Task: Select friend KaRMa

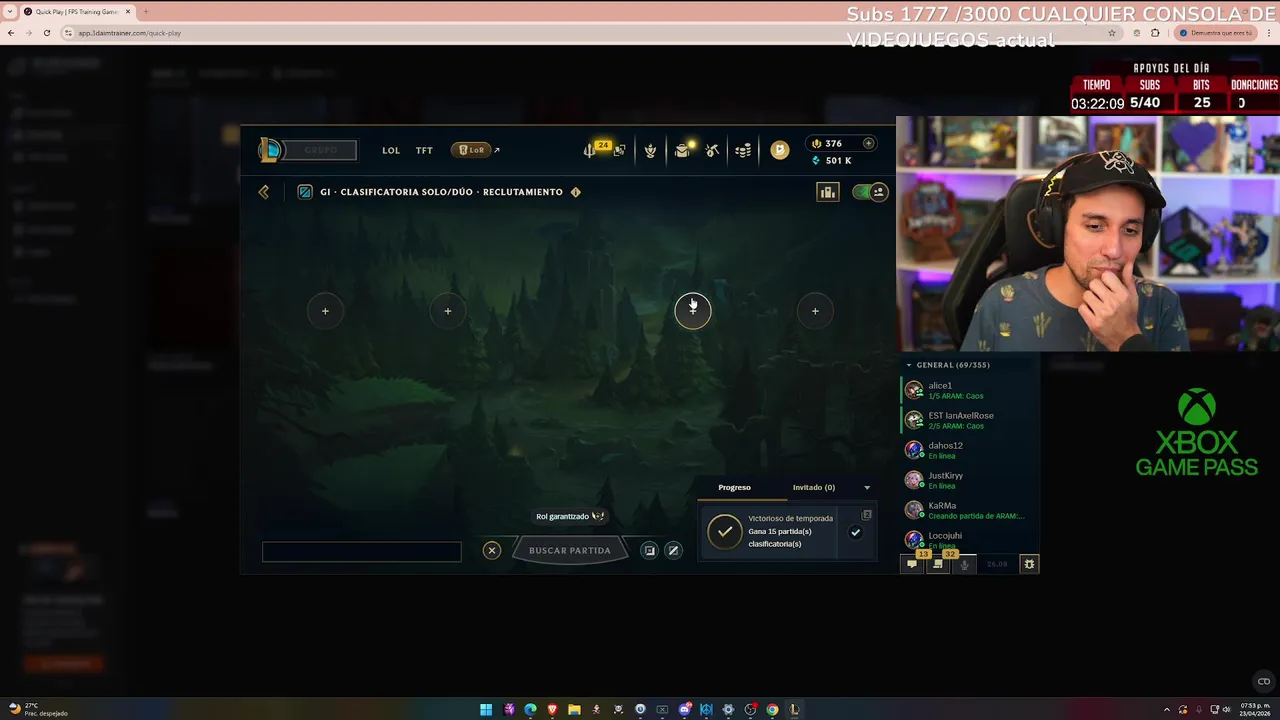Action: coord(970,510)
